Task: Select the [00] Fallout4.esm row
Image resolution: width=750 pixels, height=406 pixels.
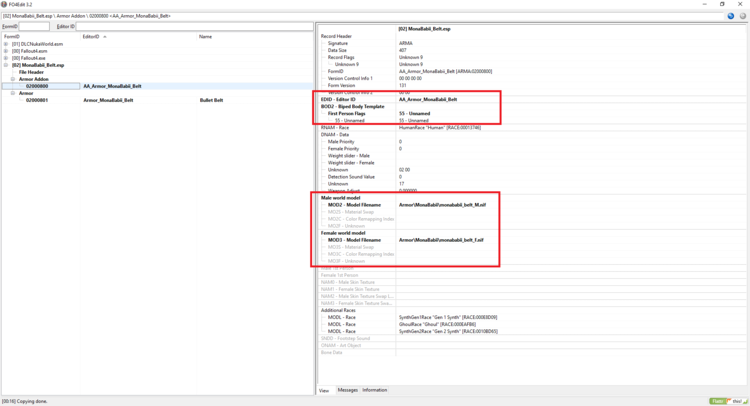Action: click(29, 51)
